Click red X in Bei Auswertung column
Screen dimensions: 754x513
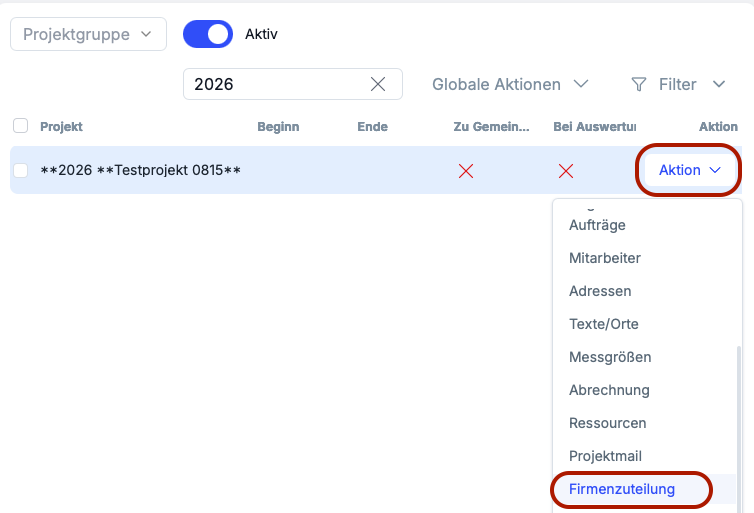pos(566,171)
